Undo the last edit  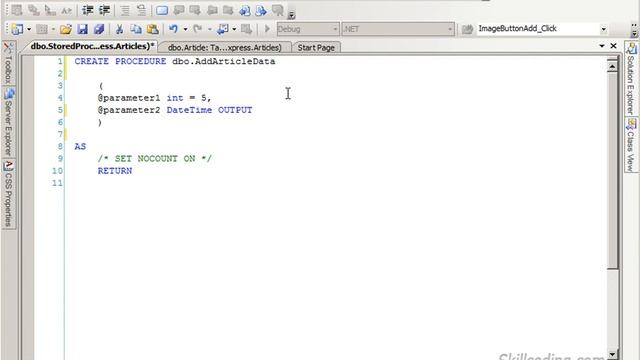pos(173,29)
